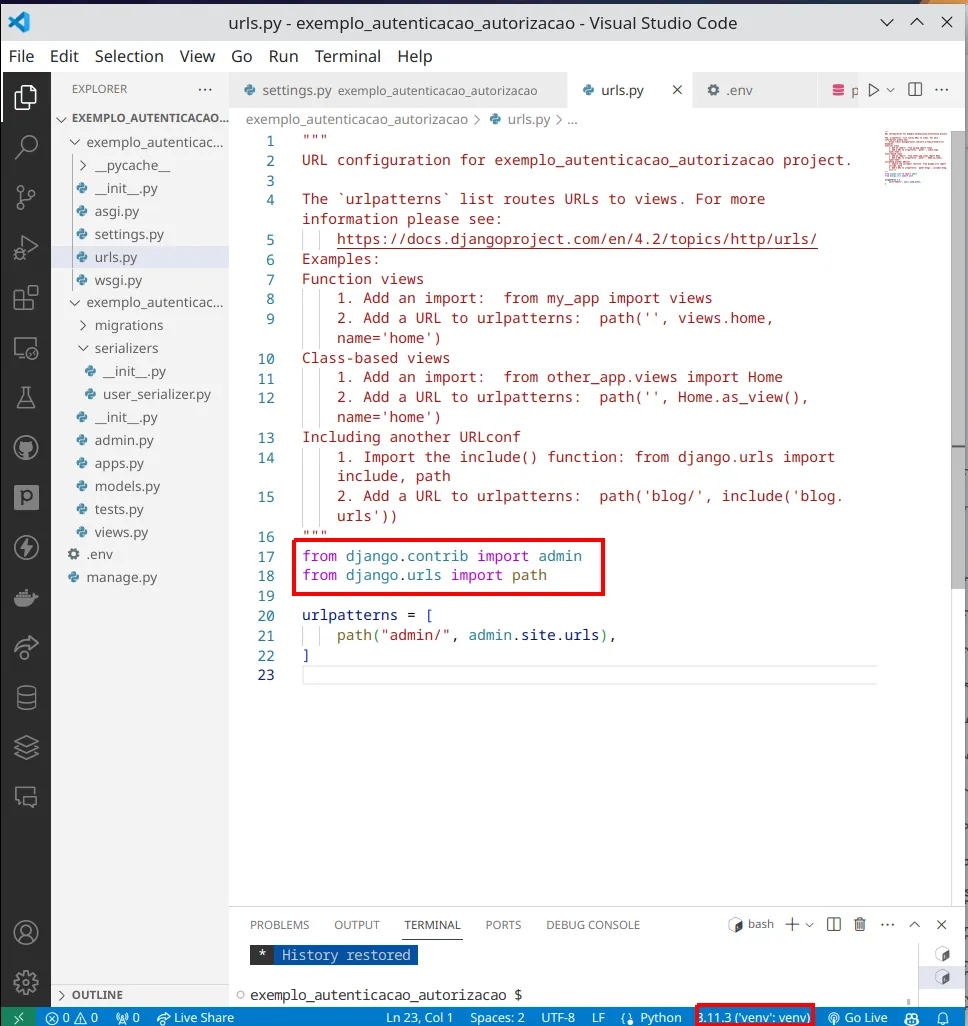
Task: Click the Copilot icon in status bar
Action: 912,1017
